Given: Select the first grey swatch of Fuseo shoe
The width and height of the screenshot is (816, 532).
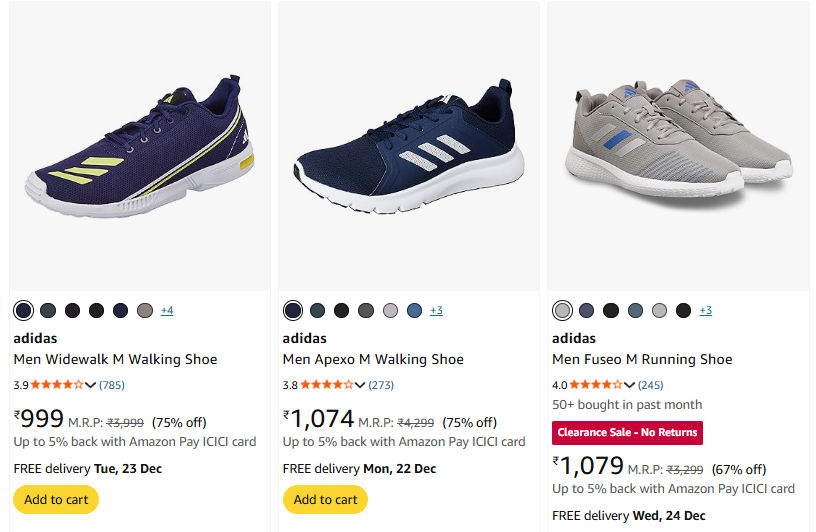Looking at the screenshot, I should coord(562,310).
